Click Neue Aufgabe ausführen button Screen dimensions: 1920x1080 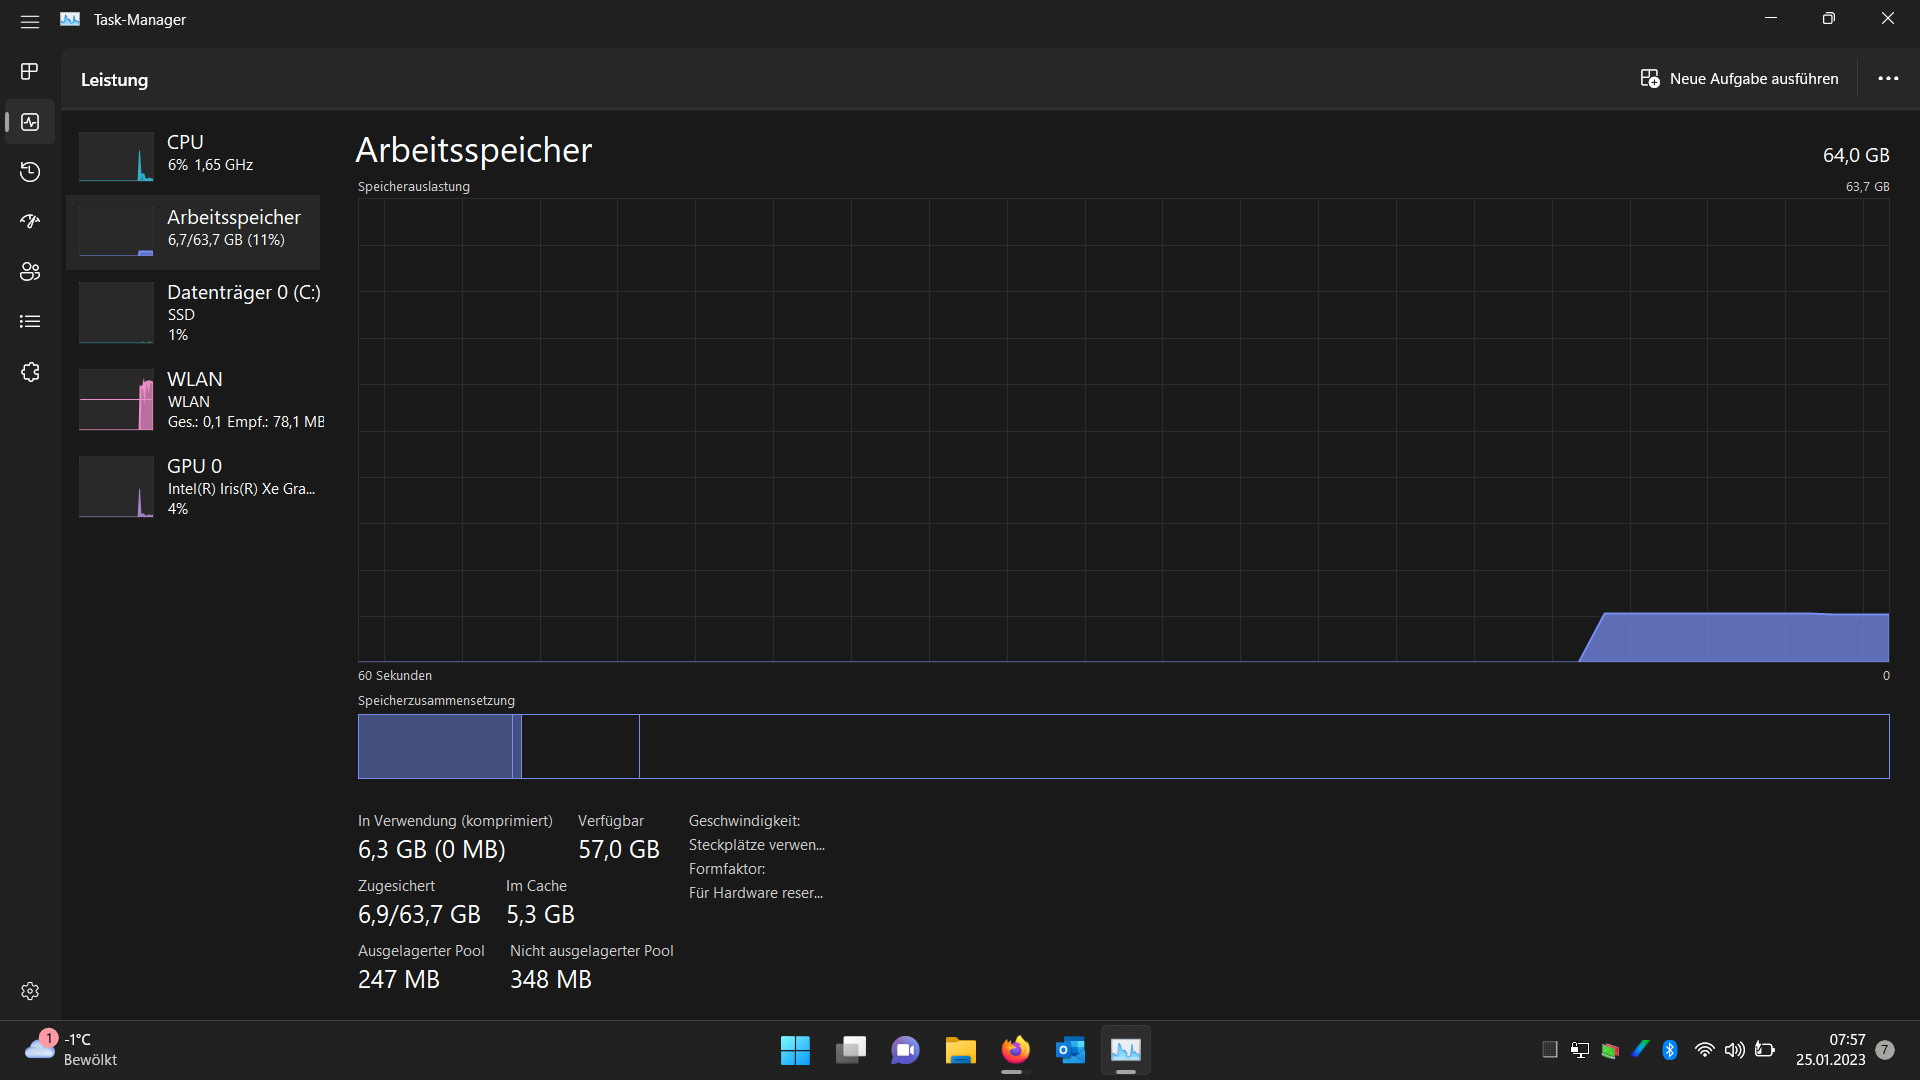click(x=1739, y=79)
